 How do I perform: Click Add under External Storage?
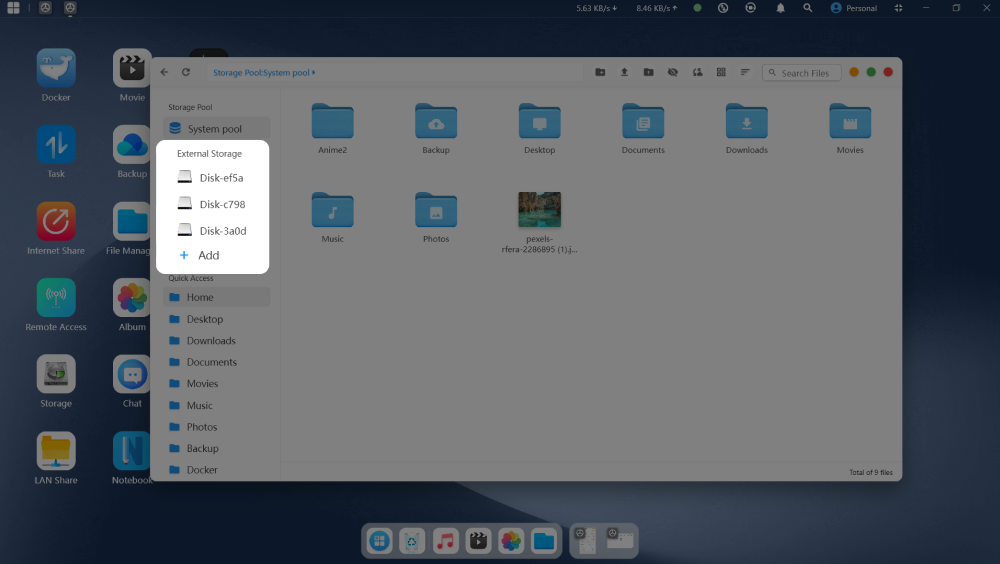point(208,256)
